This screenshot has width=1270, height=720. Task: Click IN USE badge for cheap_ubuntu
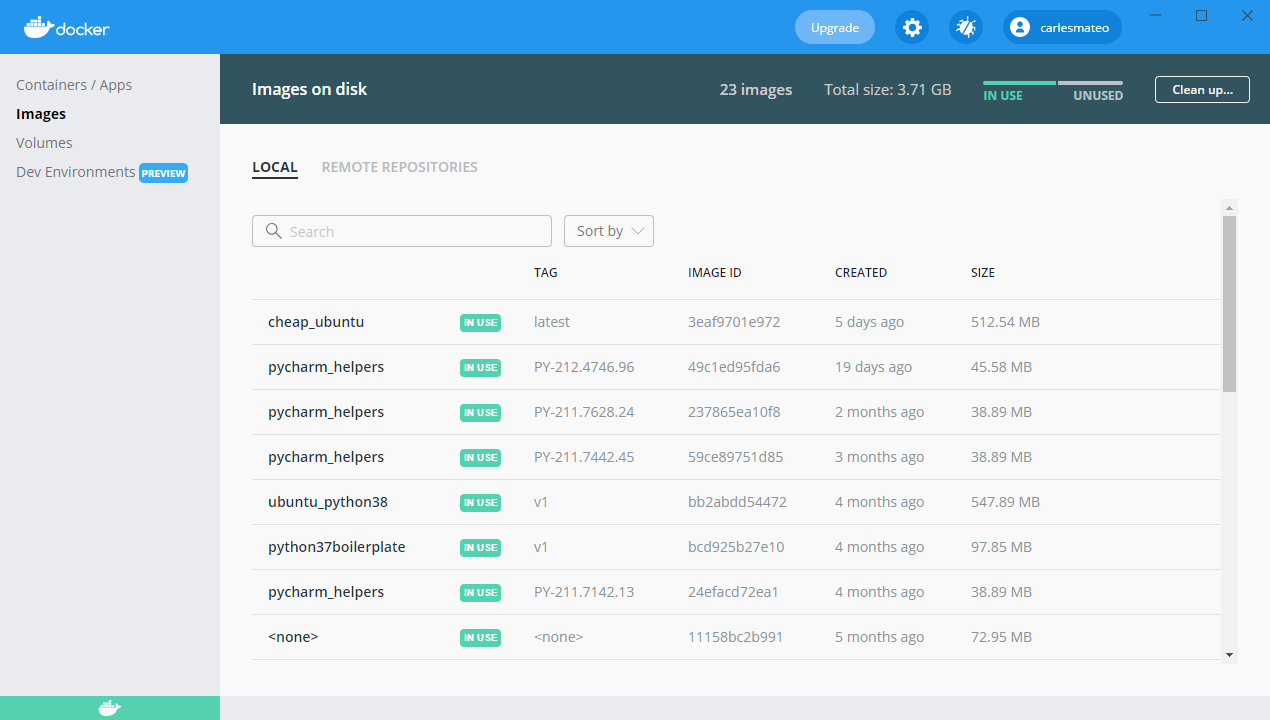480,322
